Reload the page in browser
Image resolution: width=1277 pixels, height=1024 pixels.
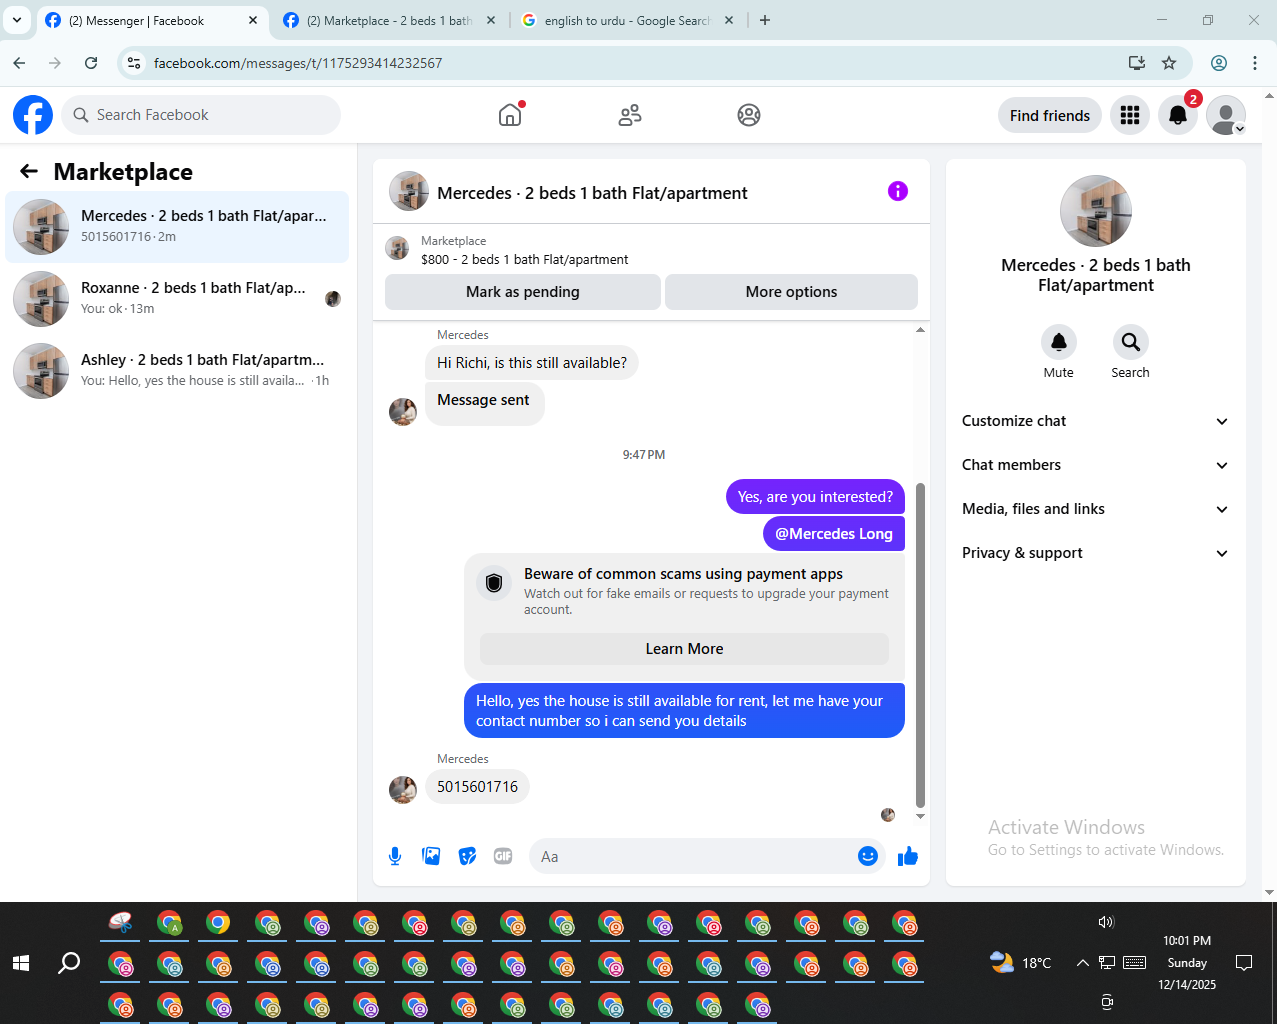(91, 63)
